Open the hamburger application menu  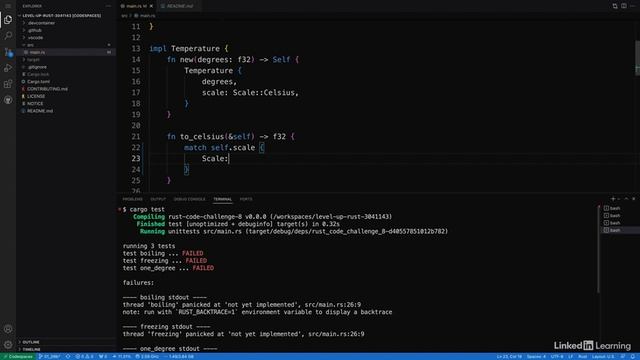8,6
